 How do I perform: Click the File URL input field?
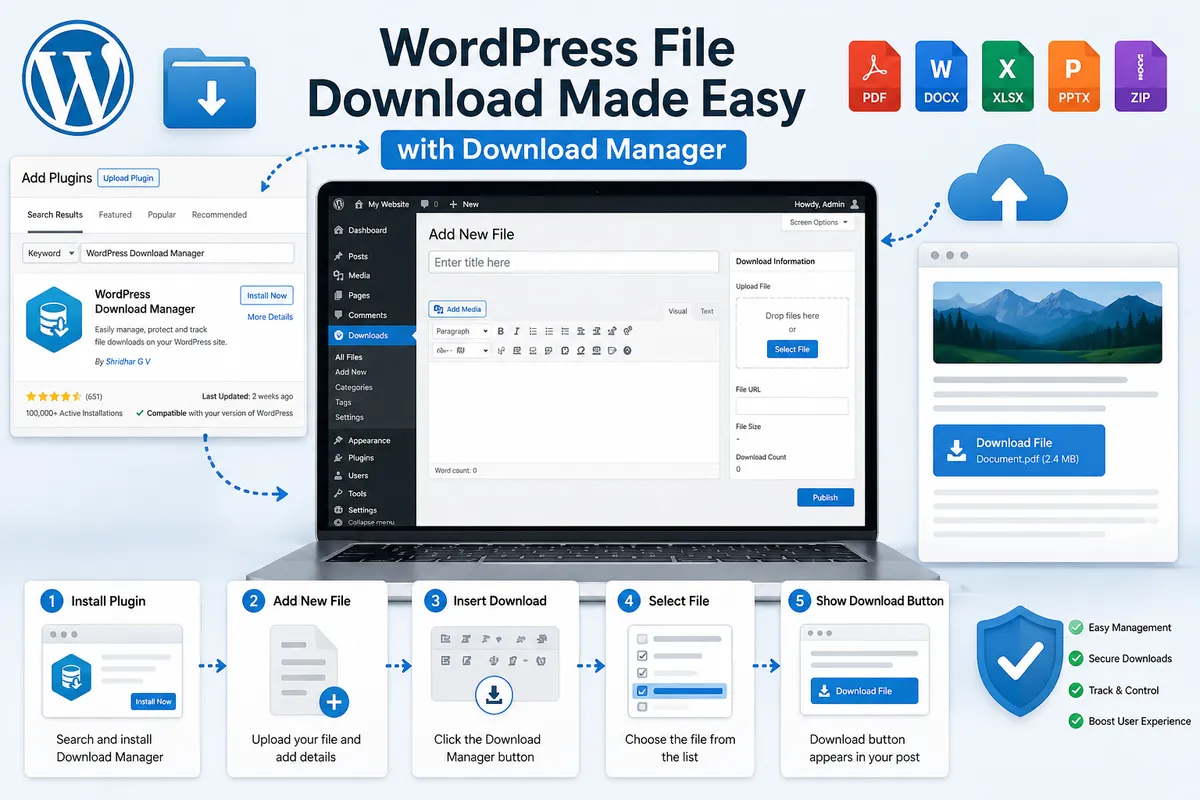pos(792,406)
